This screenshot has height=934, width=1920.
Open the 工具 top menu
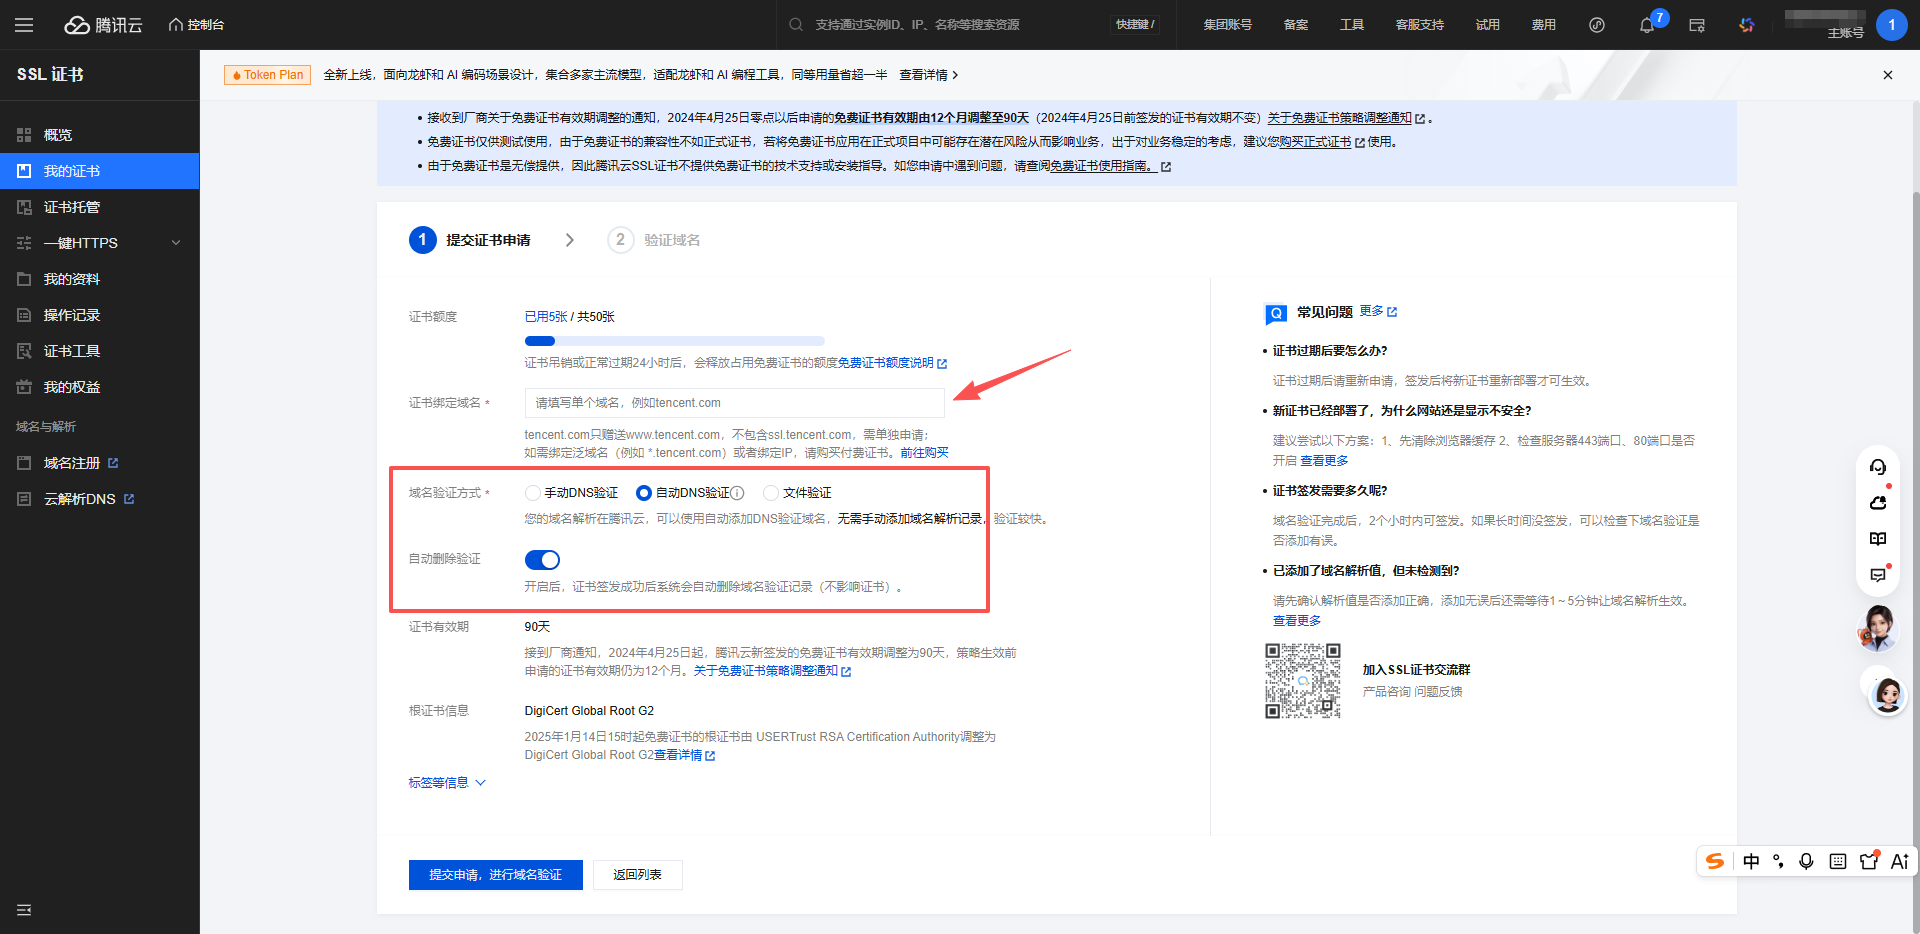[x=1351, y=25]
